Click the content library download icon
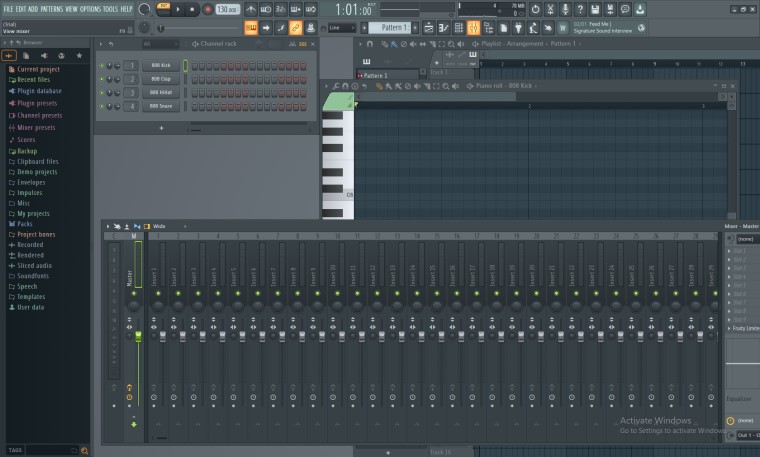Image resolution: width=760 pixels, height=457 pixels. 640,9
